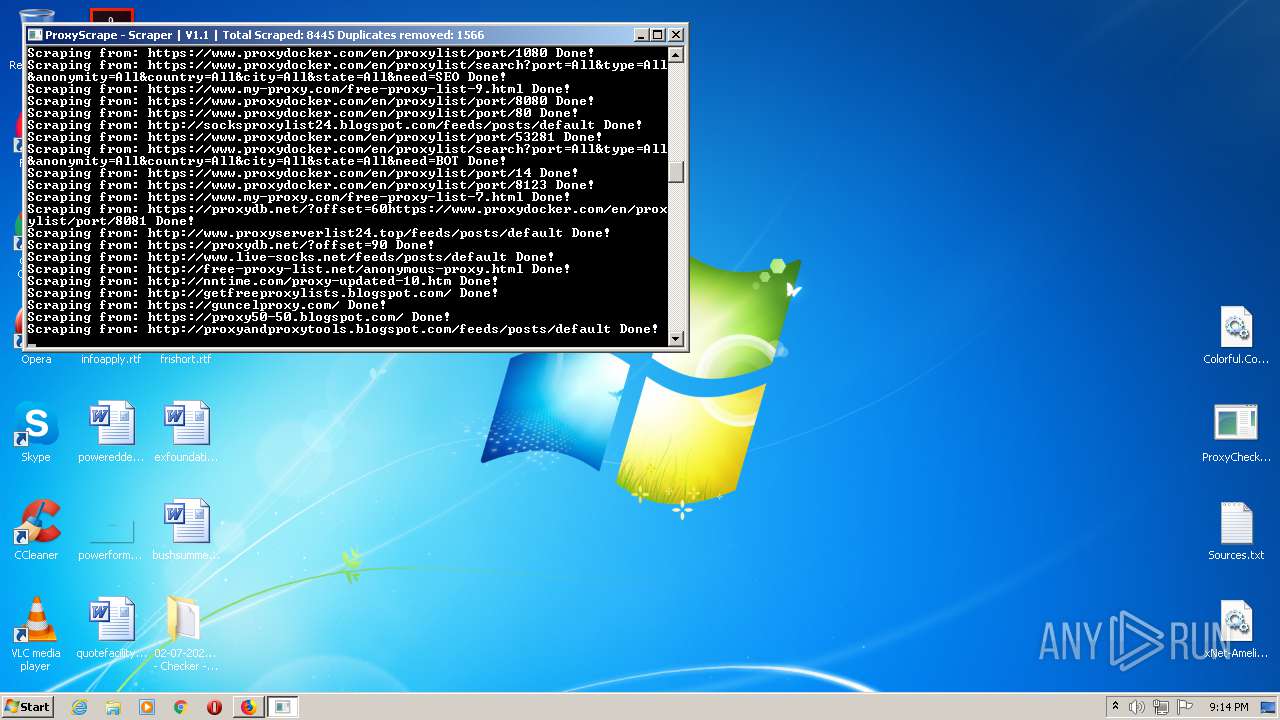Image resolution: width=1280 pixels, height=720 pixels.
Task: Open Internet Explorer from taskbar
Action: click(x=80, y=707)
